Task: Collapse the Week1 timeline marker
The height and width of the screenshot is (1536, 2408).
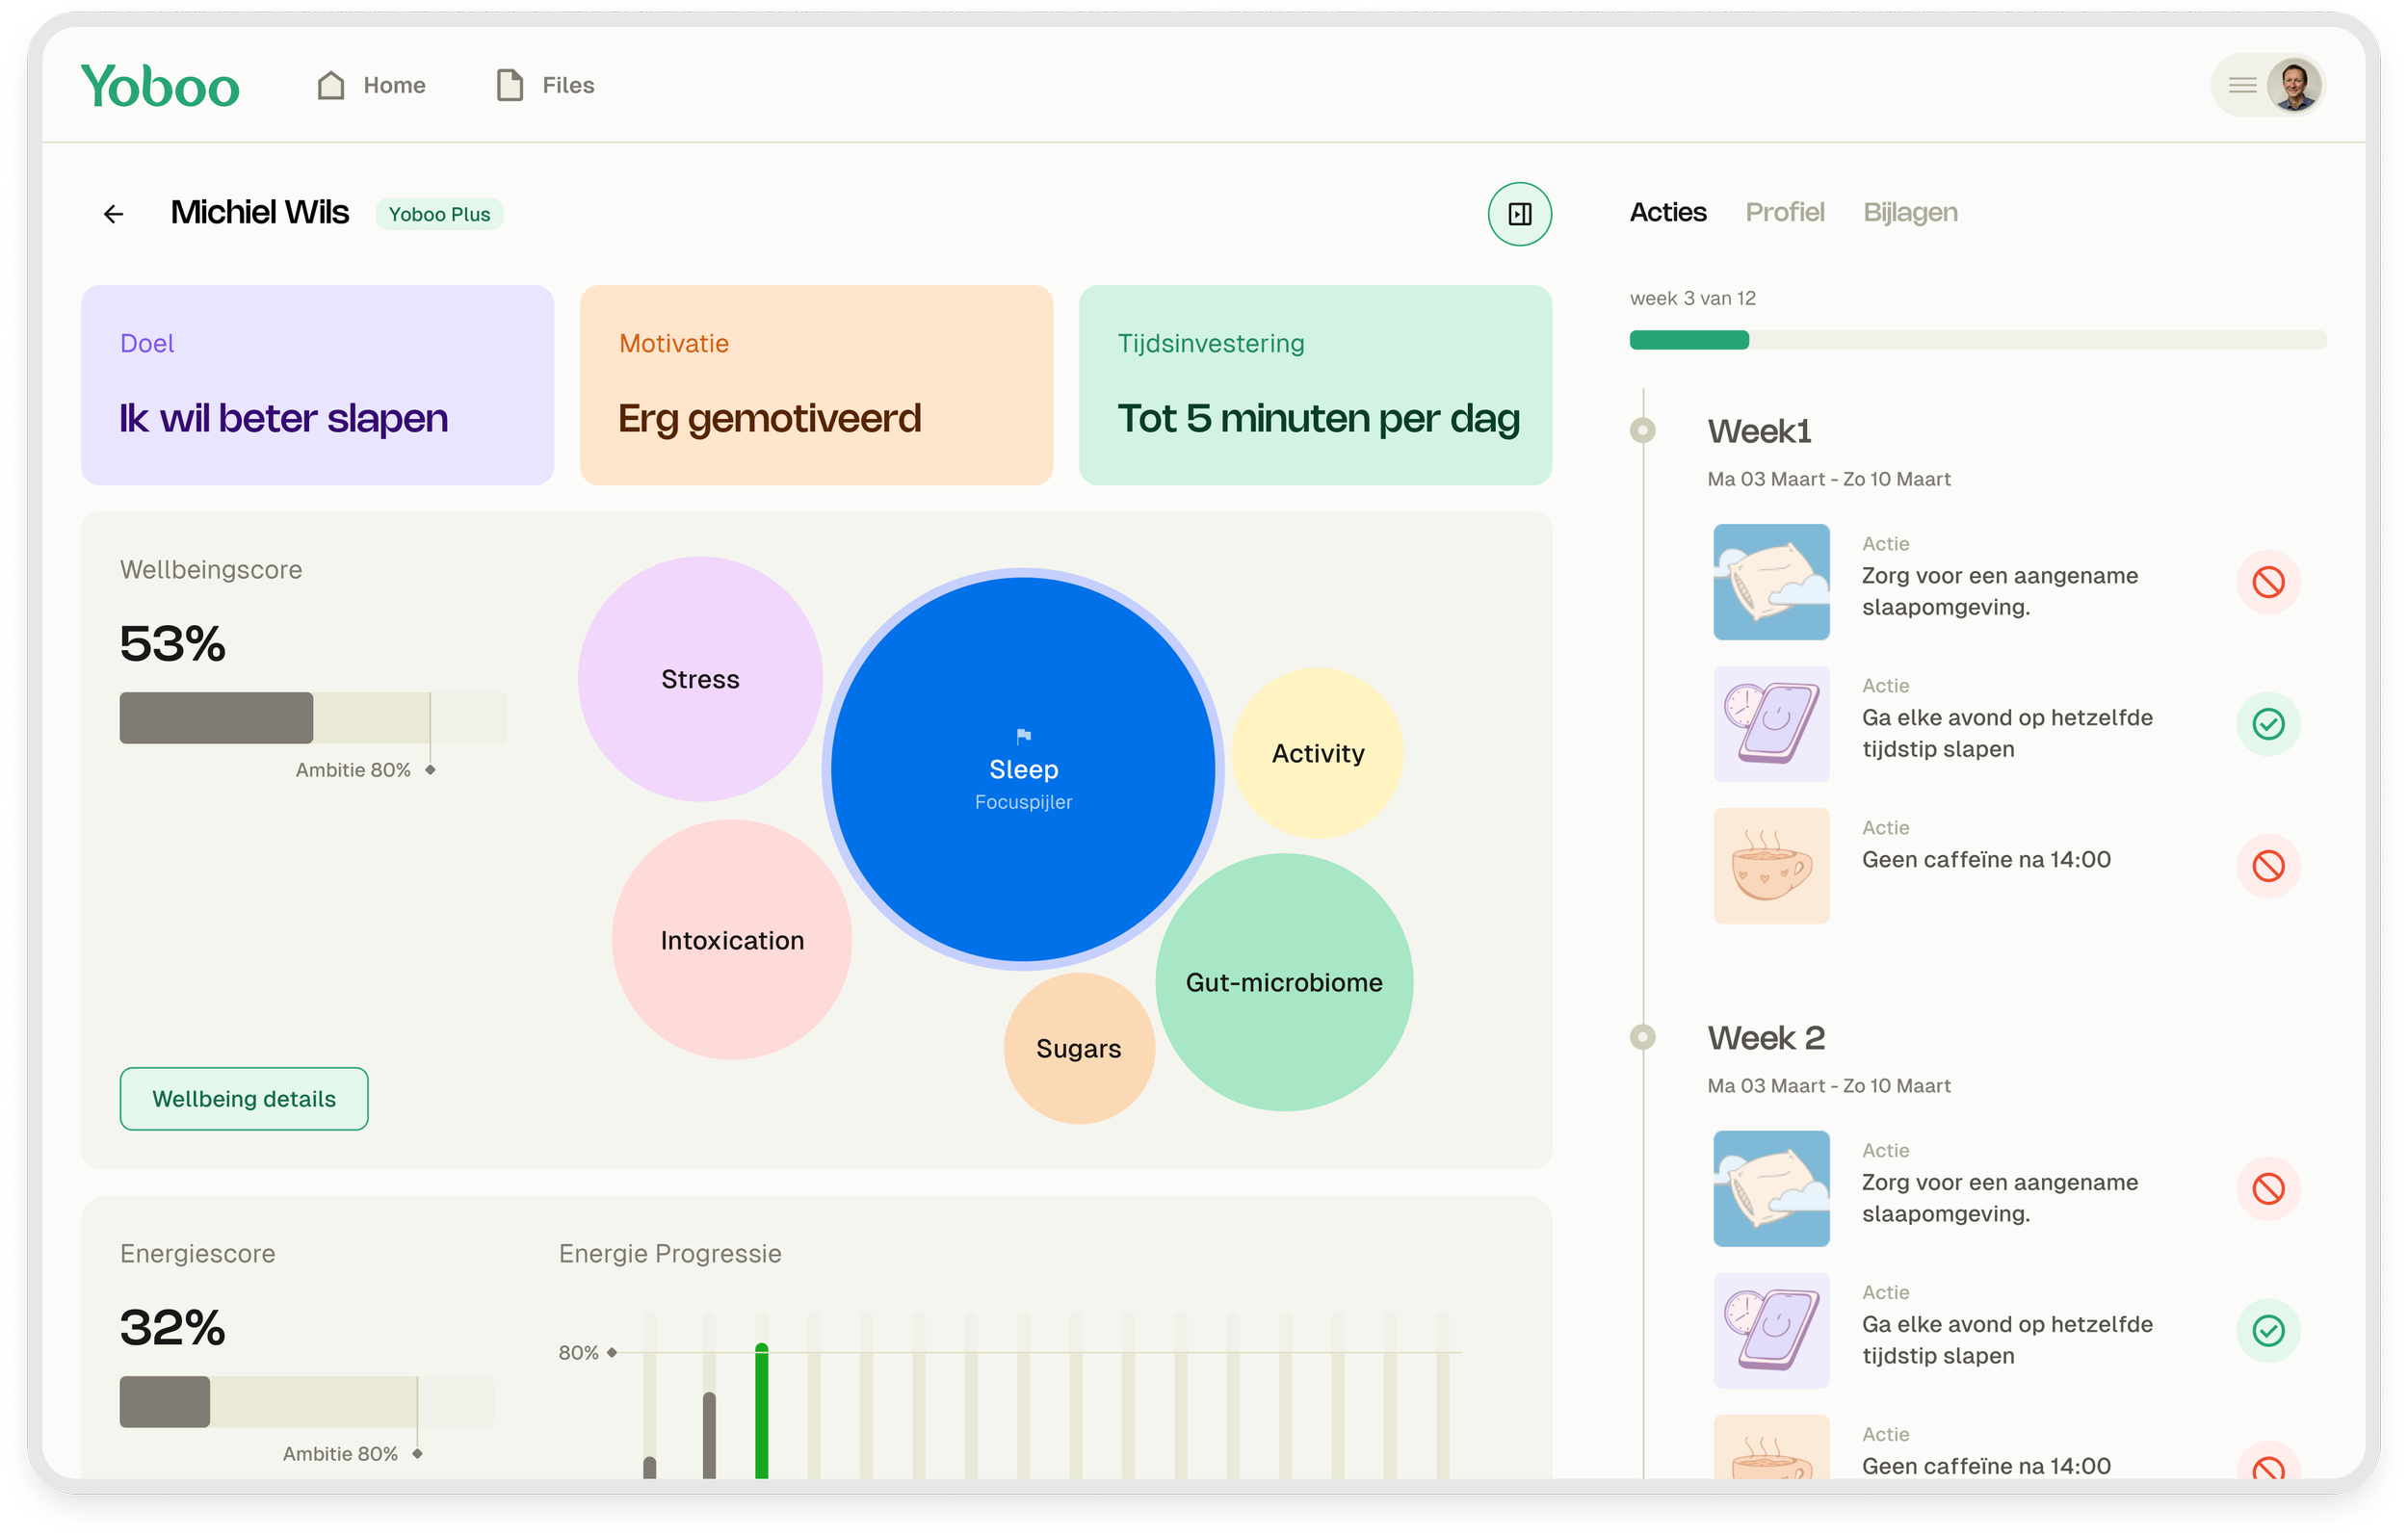Action: pos(1643,431)
